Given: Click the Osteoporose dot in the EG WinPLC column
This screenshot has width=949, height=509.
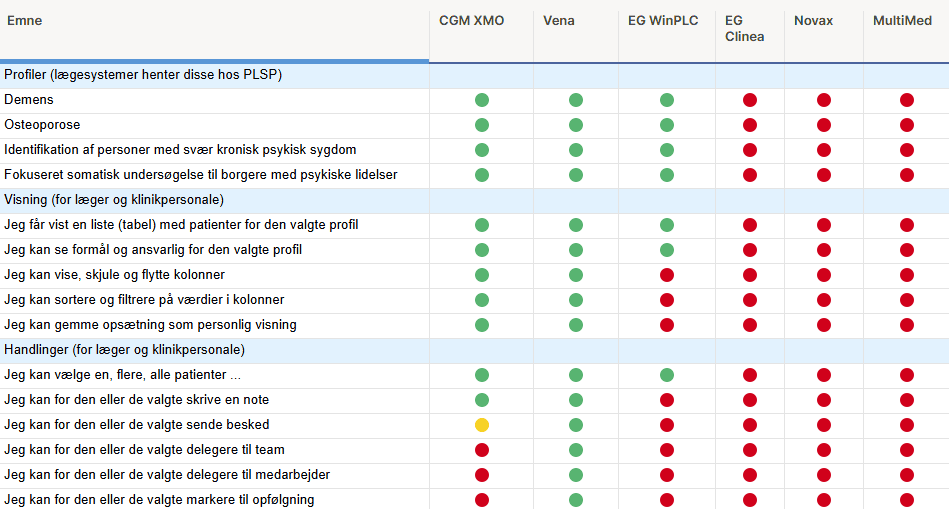Looking at the screenshot, I should pyautogui.click(x=666, y=125).
